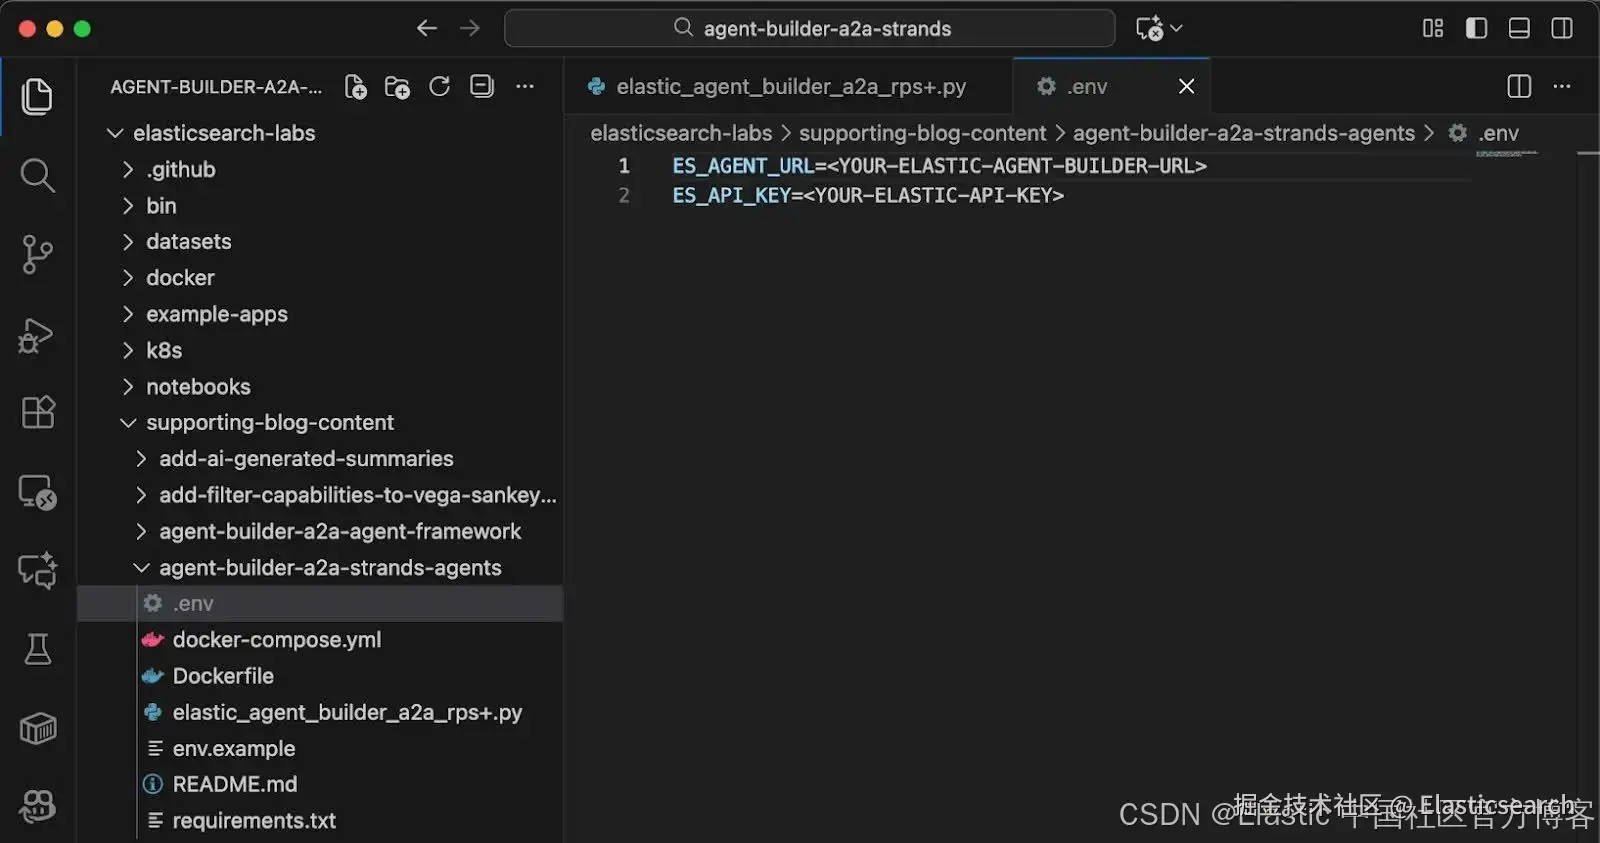Toggle the primary side bar visibility
The image size is (1600, 843).
(1476, 28)
